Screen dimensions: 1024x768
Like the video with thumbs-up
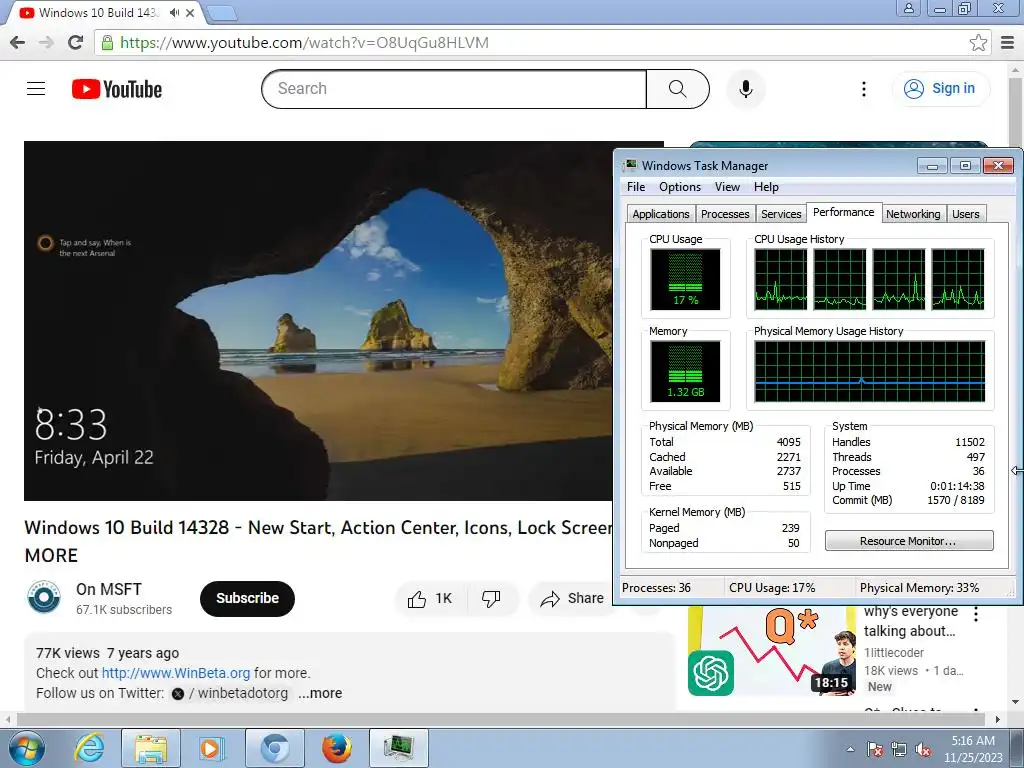point(430,598)
